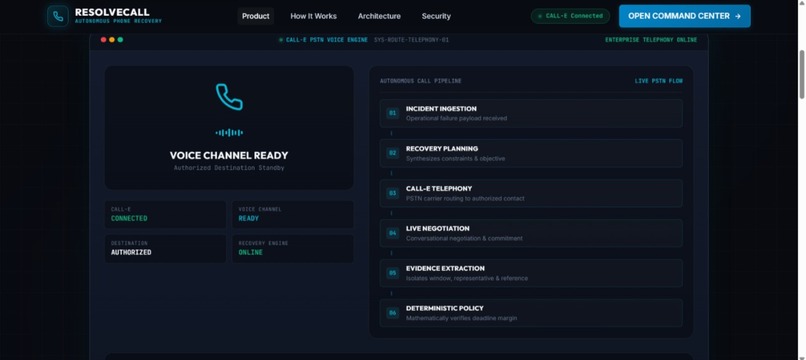This screenshot has height=360, width=806.
Task: Click the DESTINATION AUTHORIZED status tile
Action: coord(166,248)
